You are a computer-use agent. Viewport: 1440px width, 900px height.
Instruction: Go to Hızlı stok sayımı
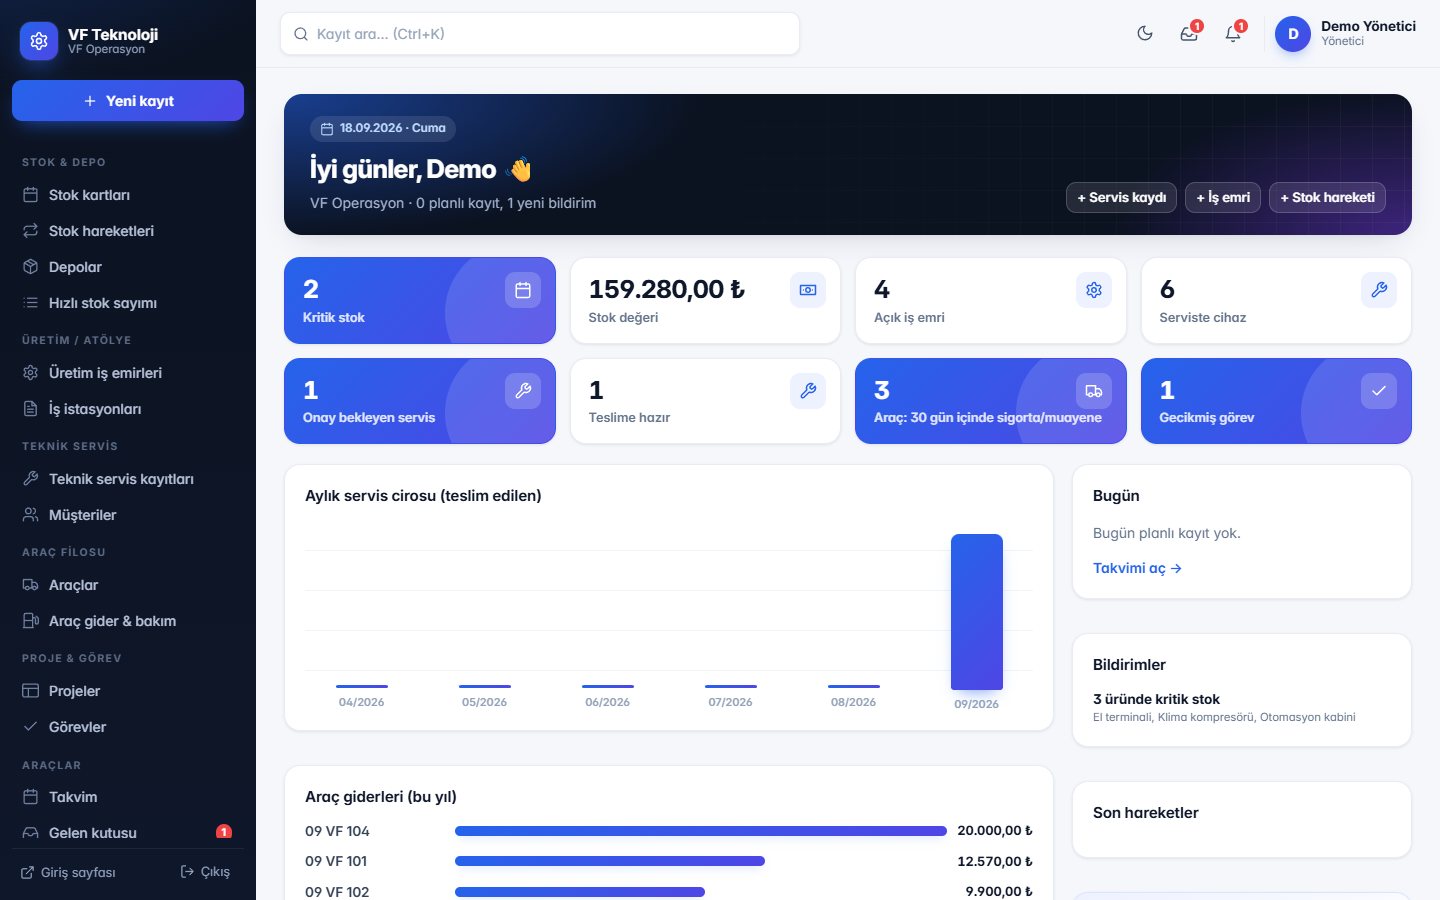(128, 303)
